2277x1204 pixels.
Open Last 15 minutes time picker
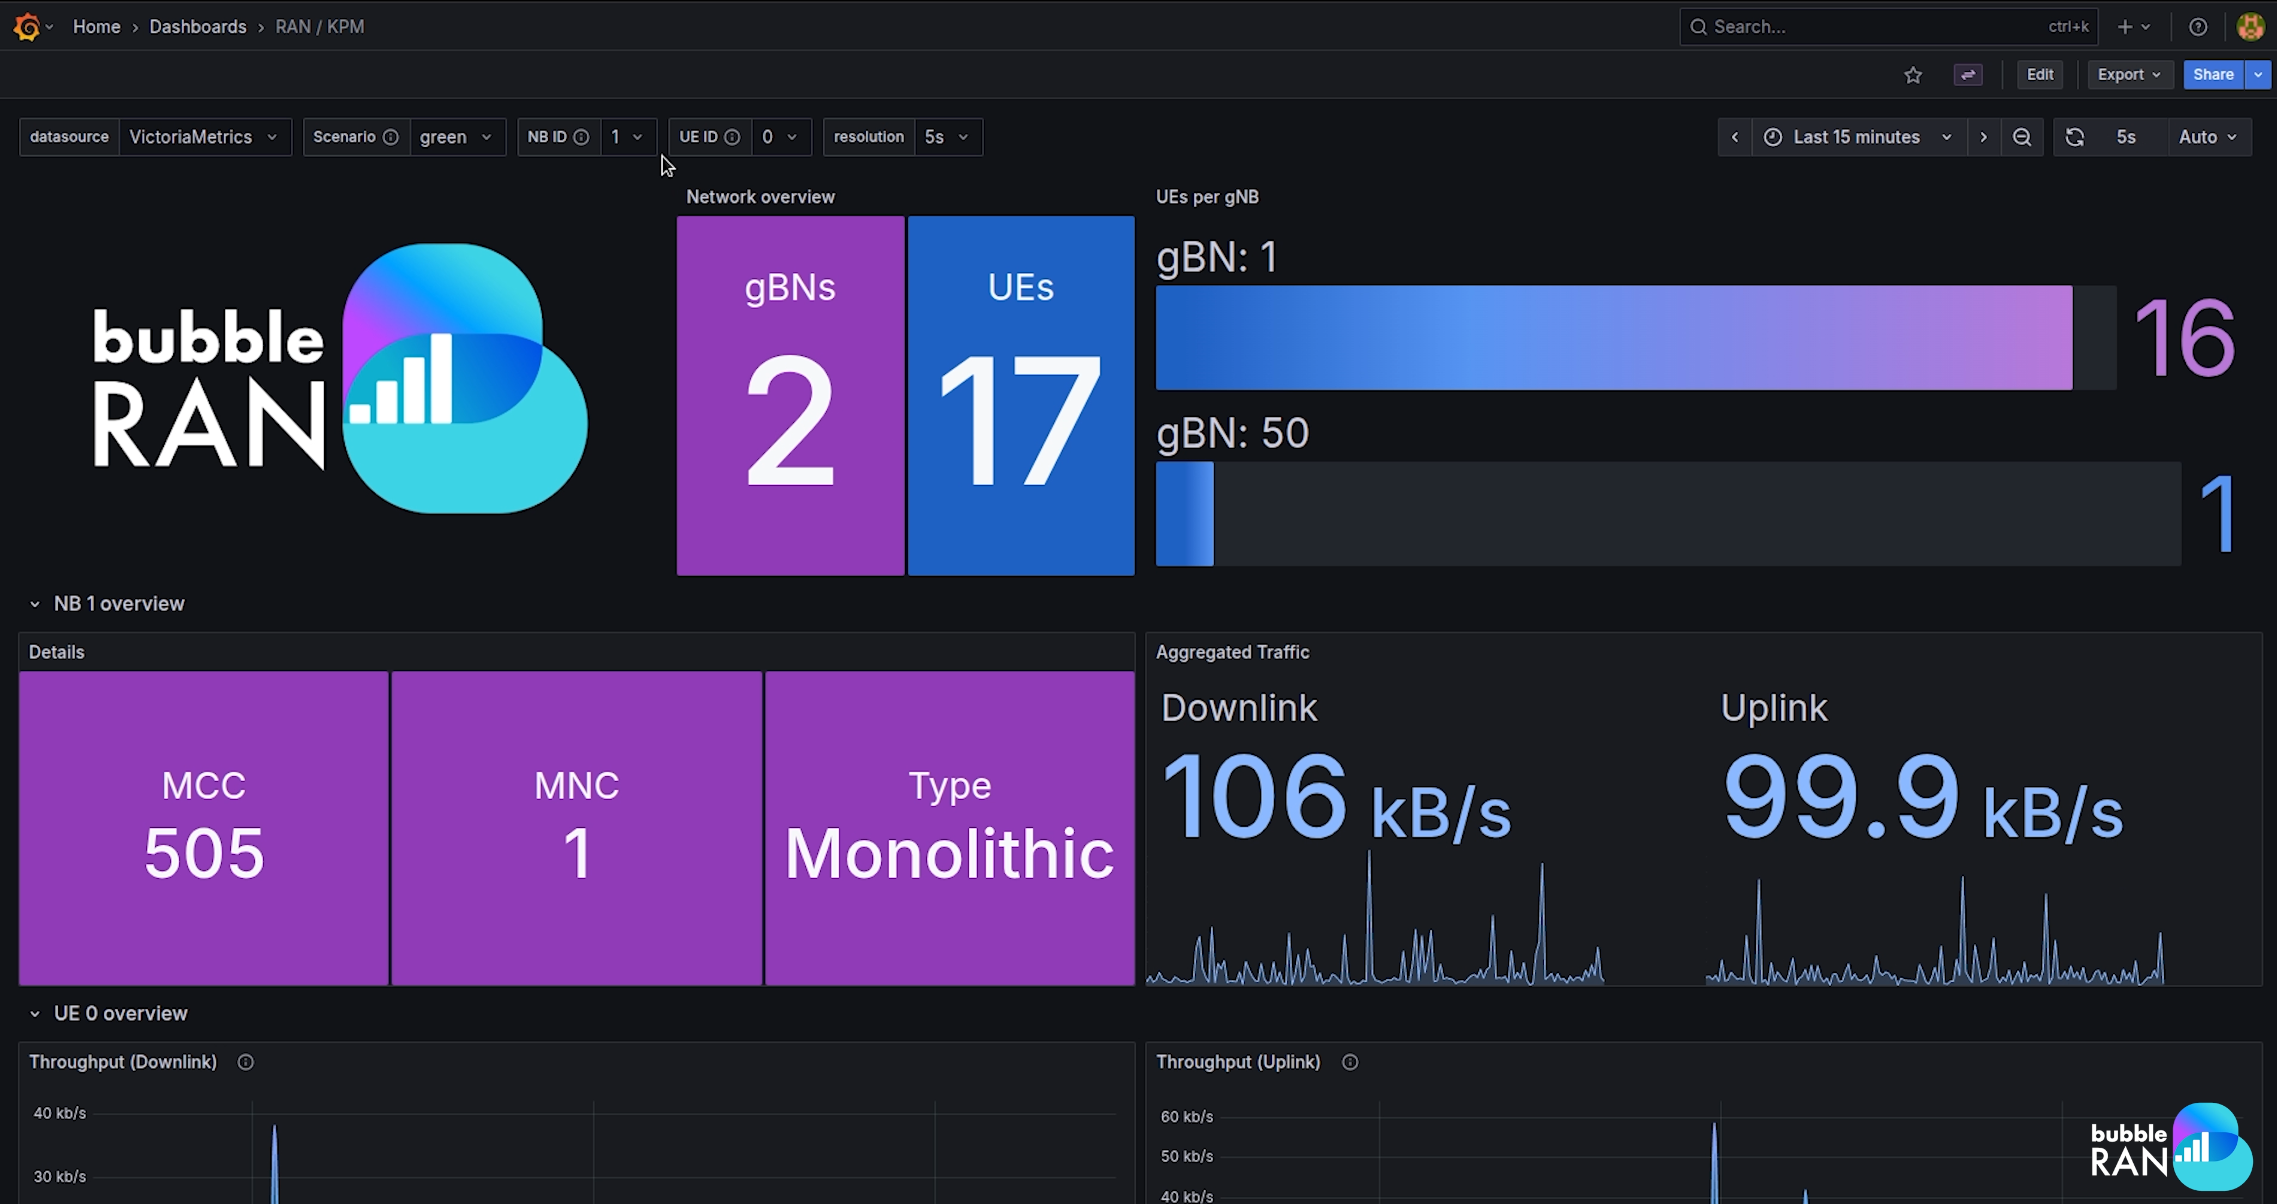click(x=1857, y=137)
